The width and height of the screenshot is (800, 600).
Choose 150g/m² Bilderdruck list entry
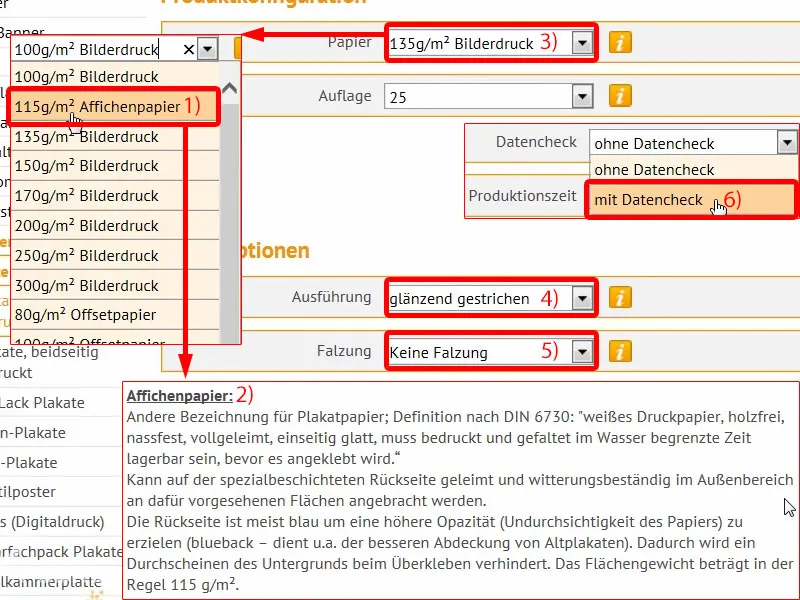pos(115,166)
